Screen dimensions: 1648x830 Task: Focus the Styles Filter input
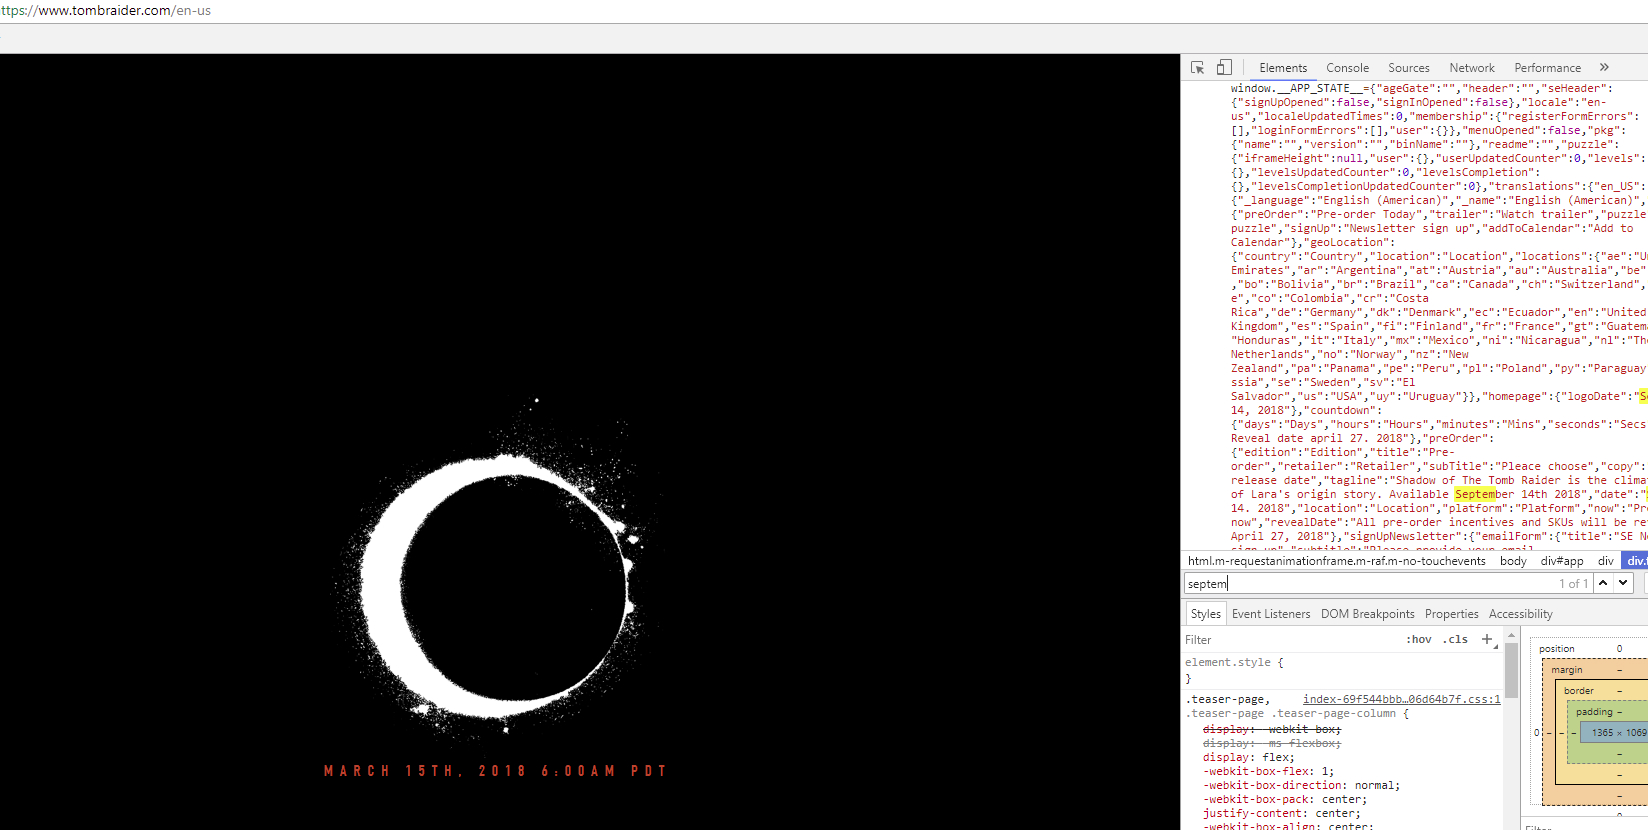[1290, 640]
